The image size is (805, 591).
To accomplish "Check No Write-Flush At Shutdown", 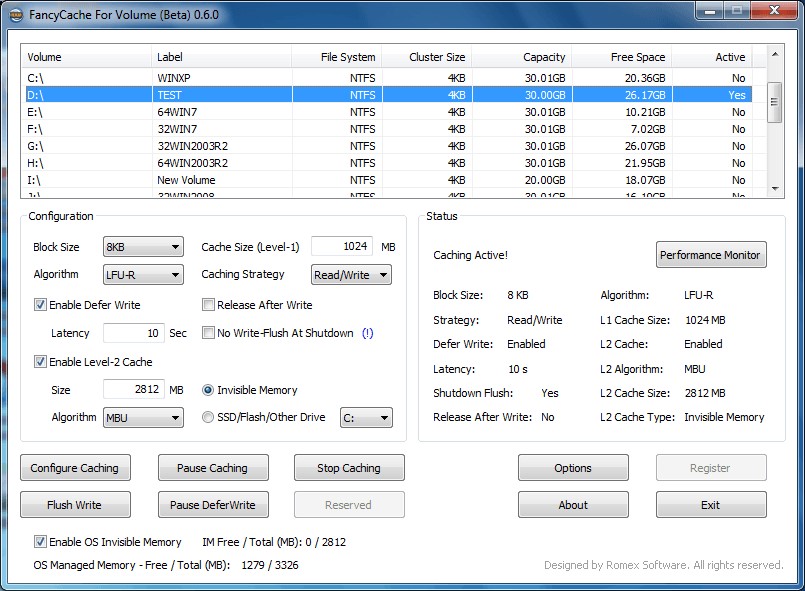I will (x=209, y=333).
